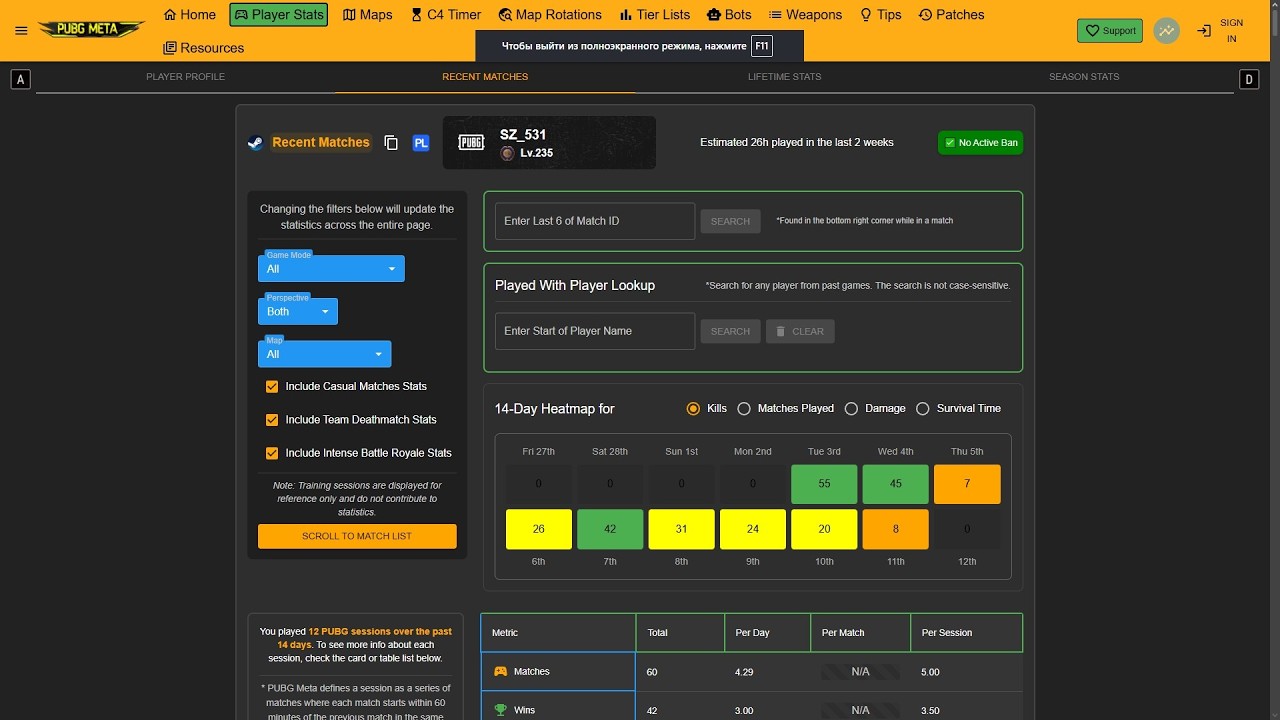Click the PUBG logo on the player card
1280x720 pixels.
point(471,143)
